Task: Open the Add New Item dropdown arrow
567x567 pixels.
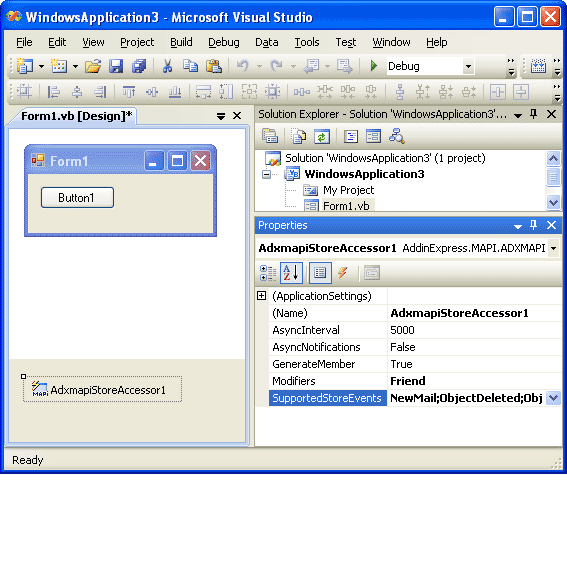Action: coord(75,67)
